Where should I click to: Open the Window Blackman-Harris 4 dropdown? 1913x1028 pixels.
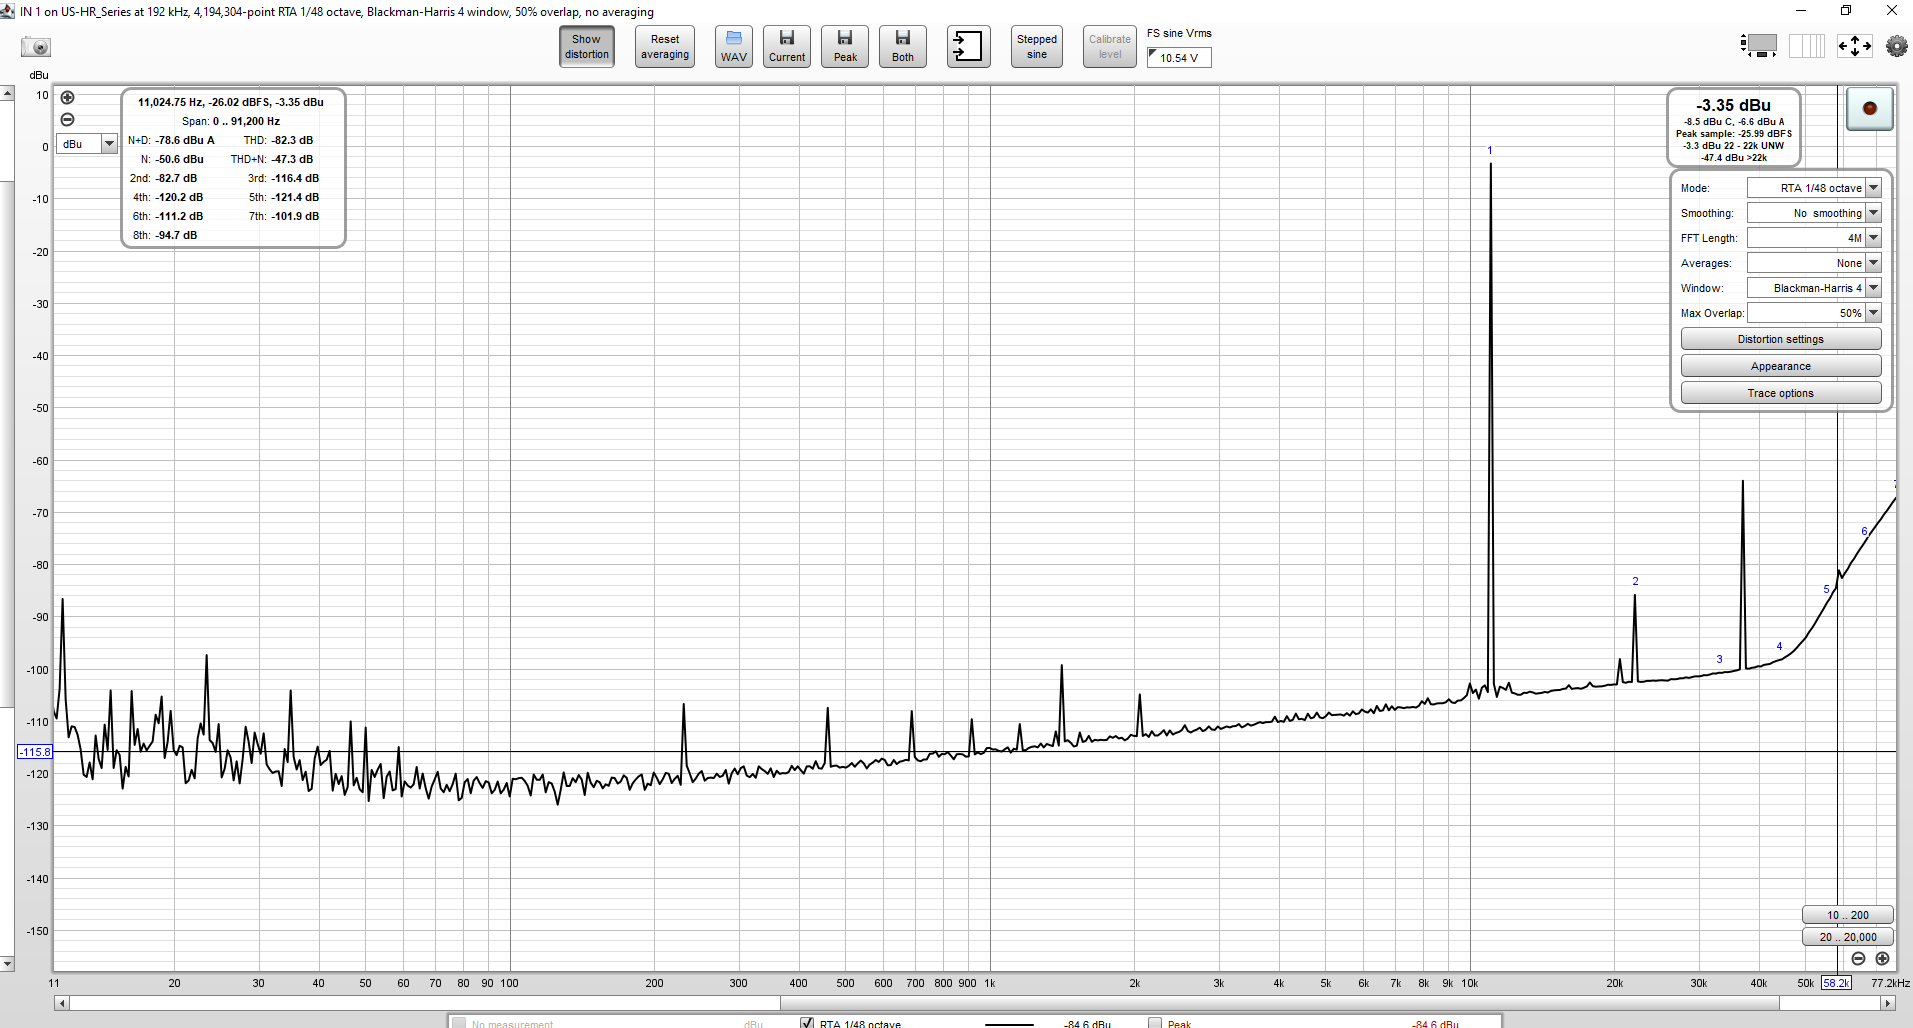(1814, 288)
